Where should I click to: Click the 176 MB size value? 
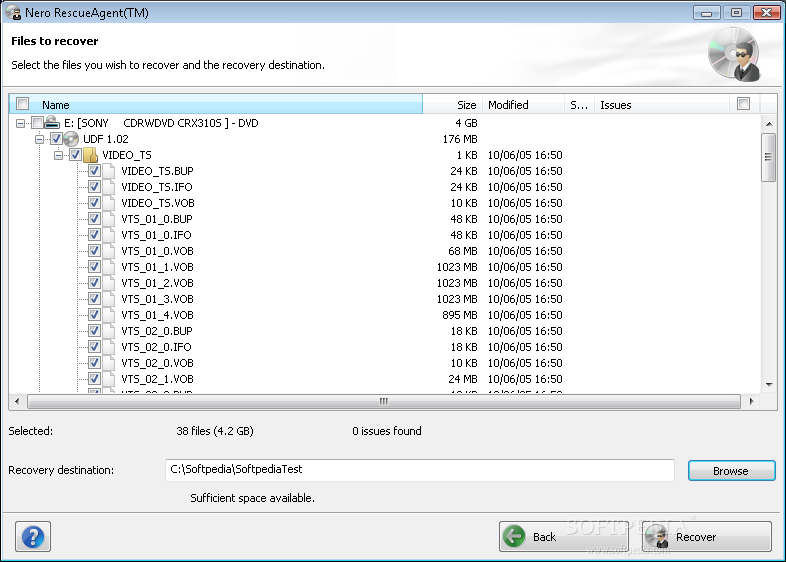pos(460,139)
